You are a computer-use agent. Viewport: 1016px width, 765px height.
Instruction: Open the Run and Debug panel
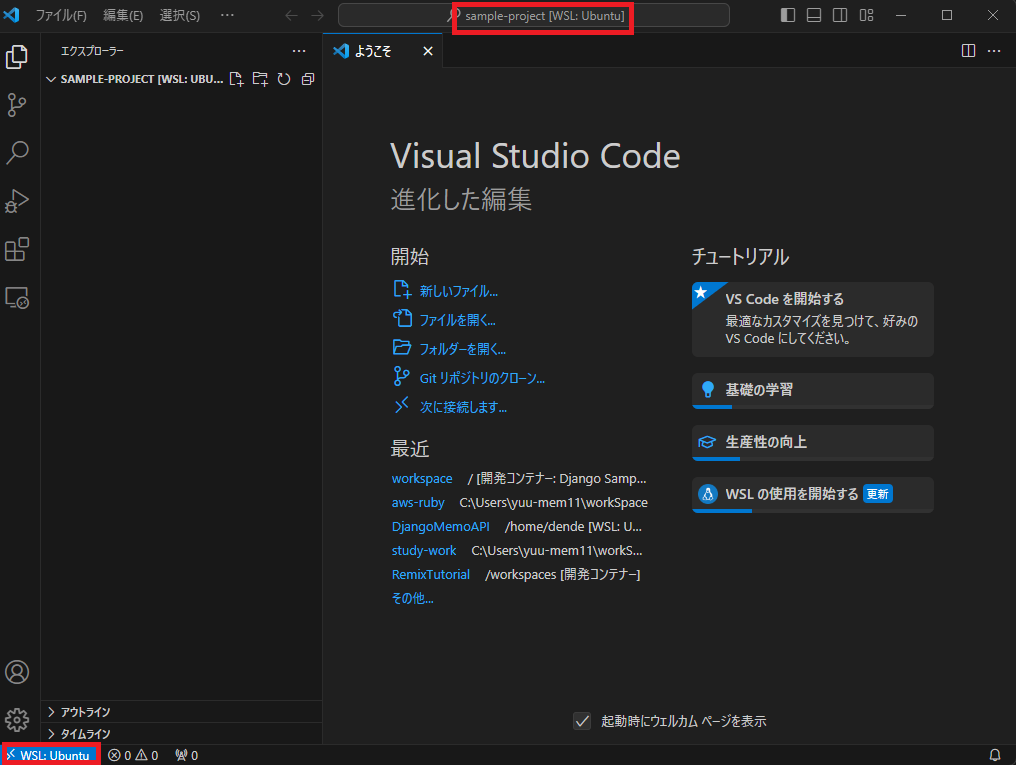pos(17,200)
